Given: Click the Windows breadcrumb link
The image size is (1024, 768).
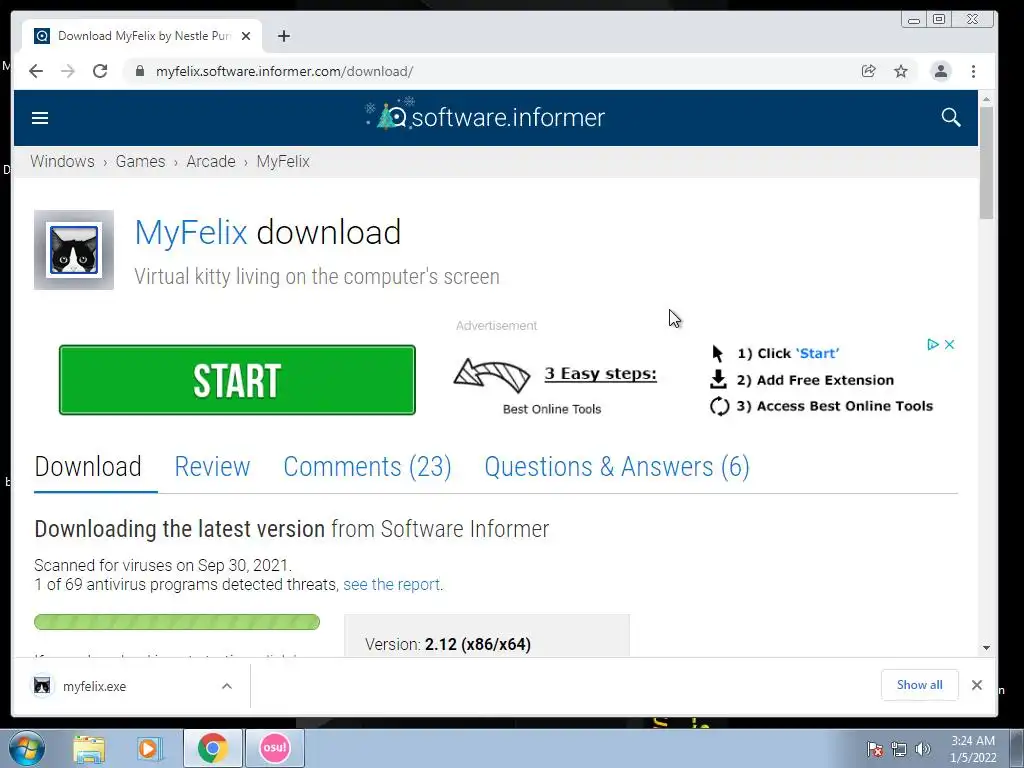Looking at the screenshot, I should 62,161.
